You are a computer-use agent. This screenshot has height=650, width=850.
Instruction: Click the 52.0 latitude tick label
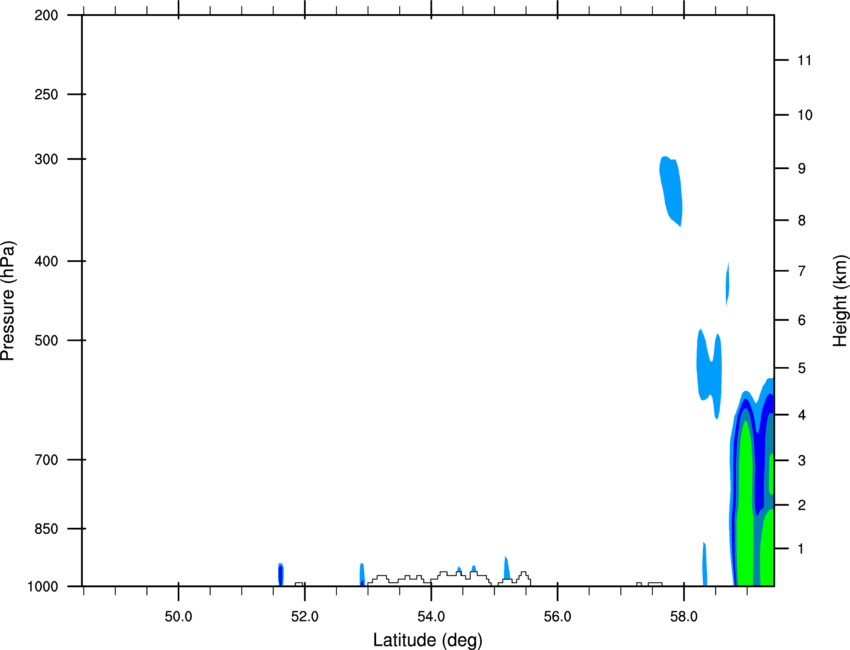305,617
